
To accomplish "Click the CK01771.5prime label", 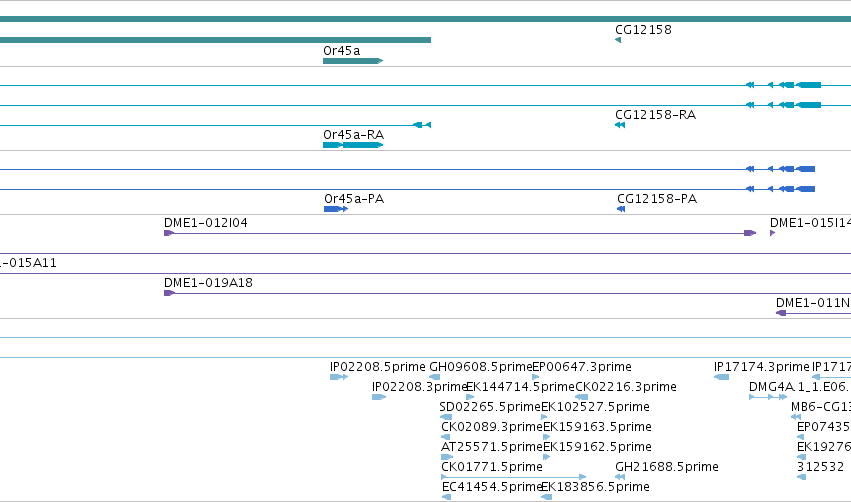I will point(492,467).
